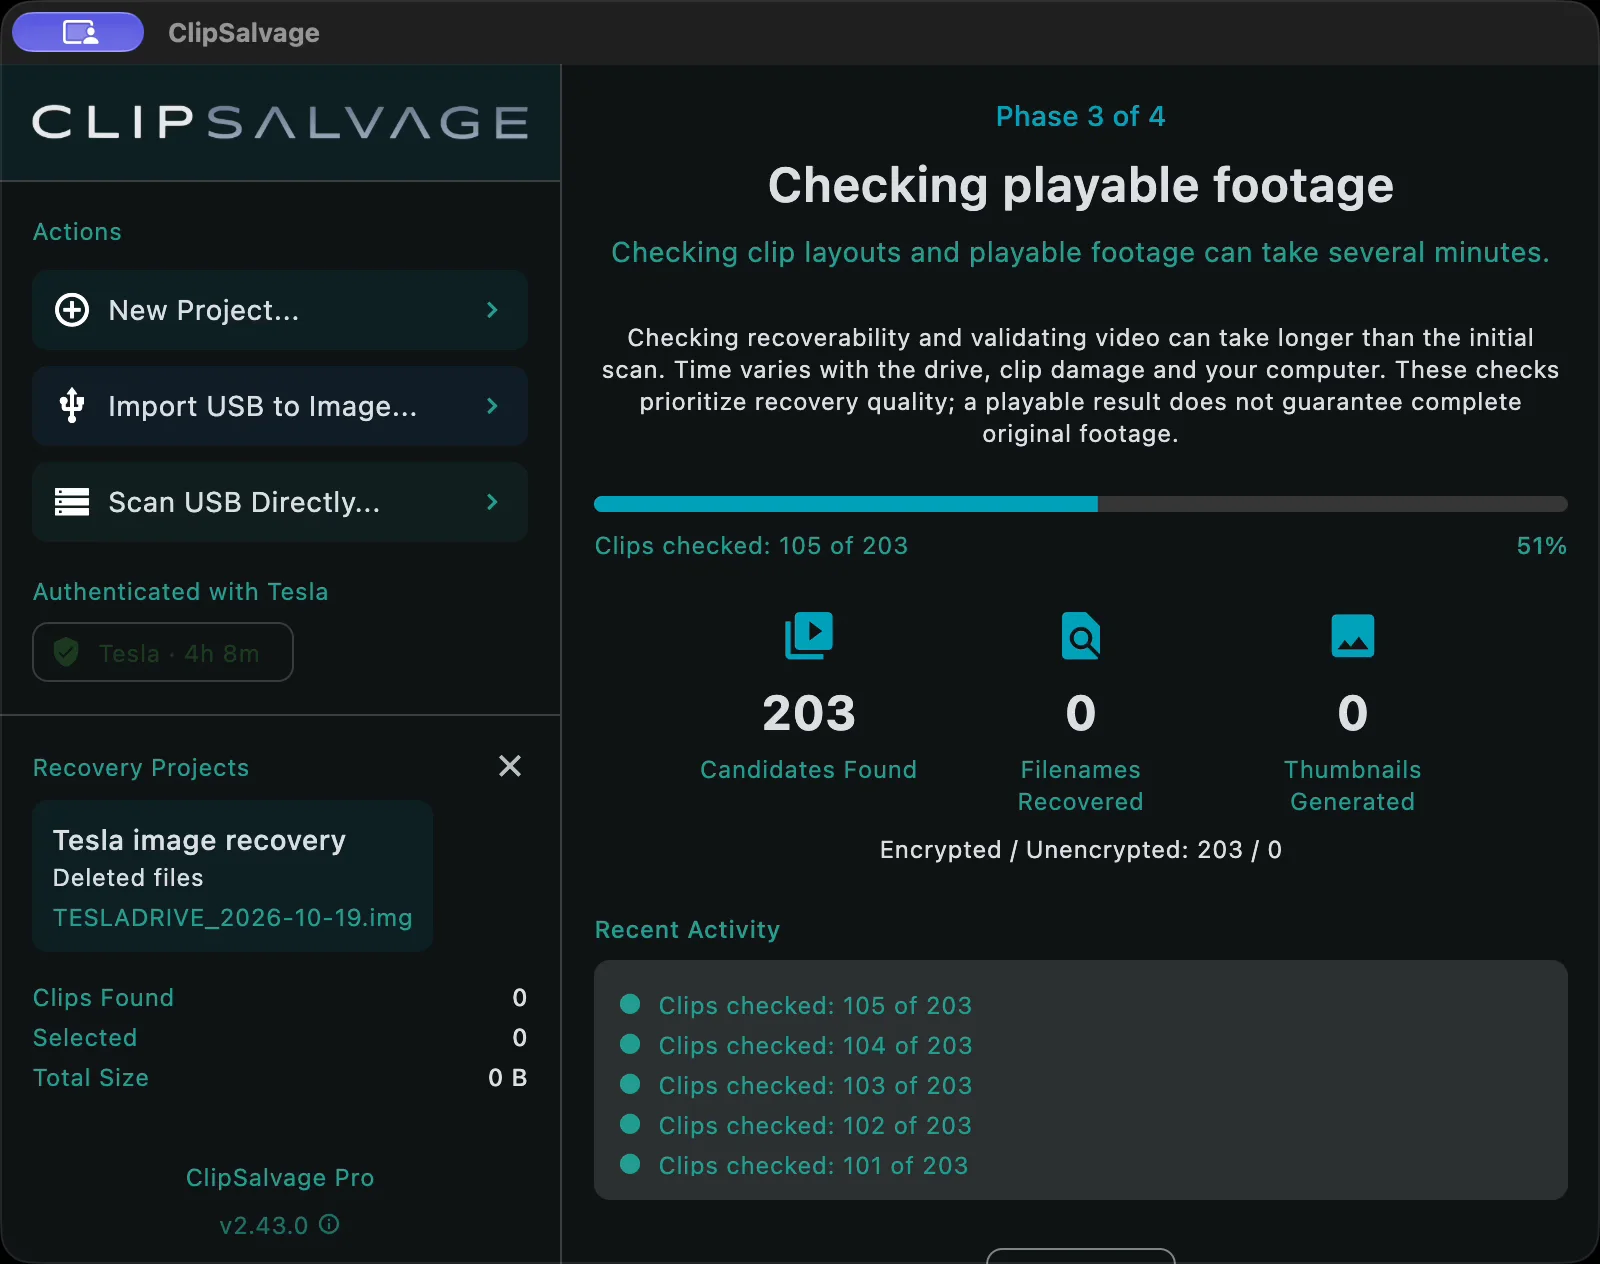Open the Tesla image recovery project card
This screenshot has width=1600, height=1264.
tap(232, 876)
